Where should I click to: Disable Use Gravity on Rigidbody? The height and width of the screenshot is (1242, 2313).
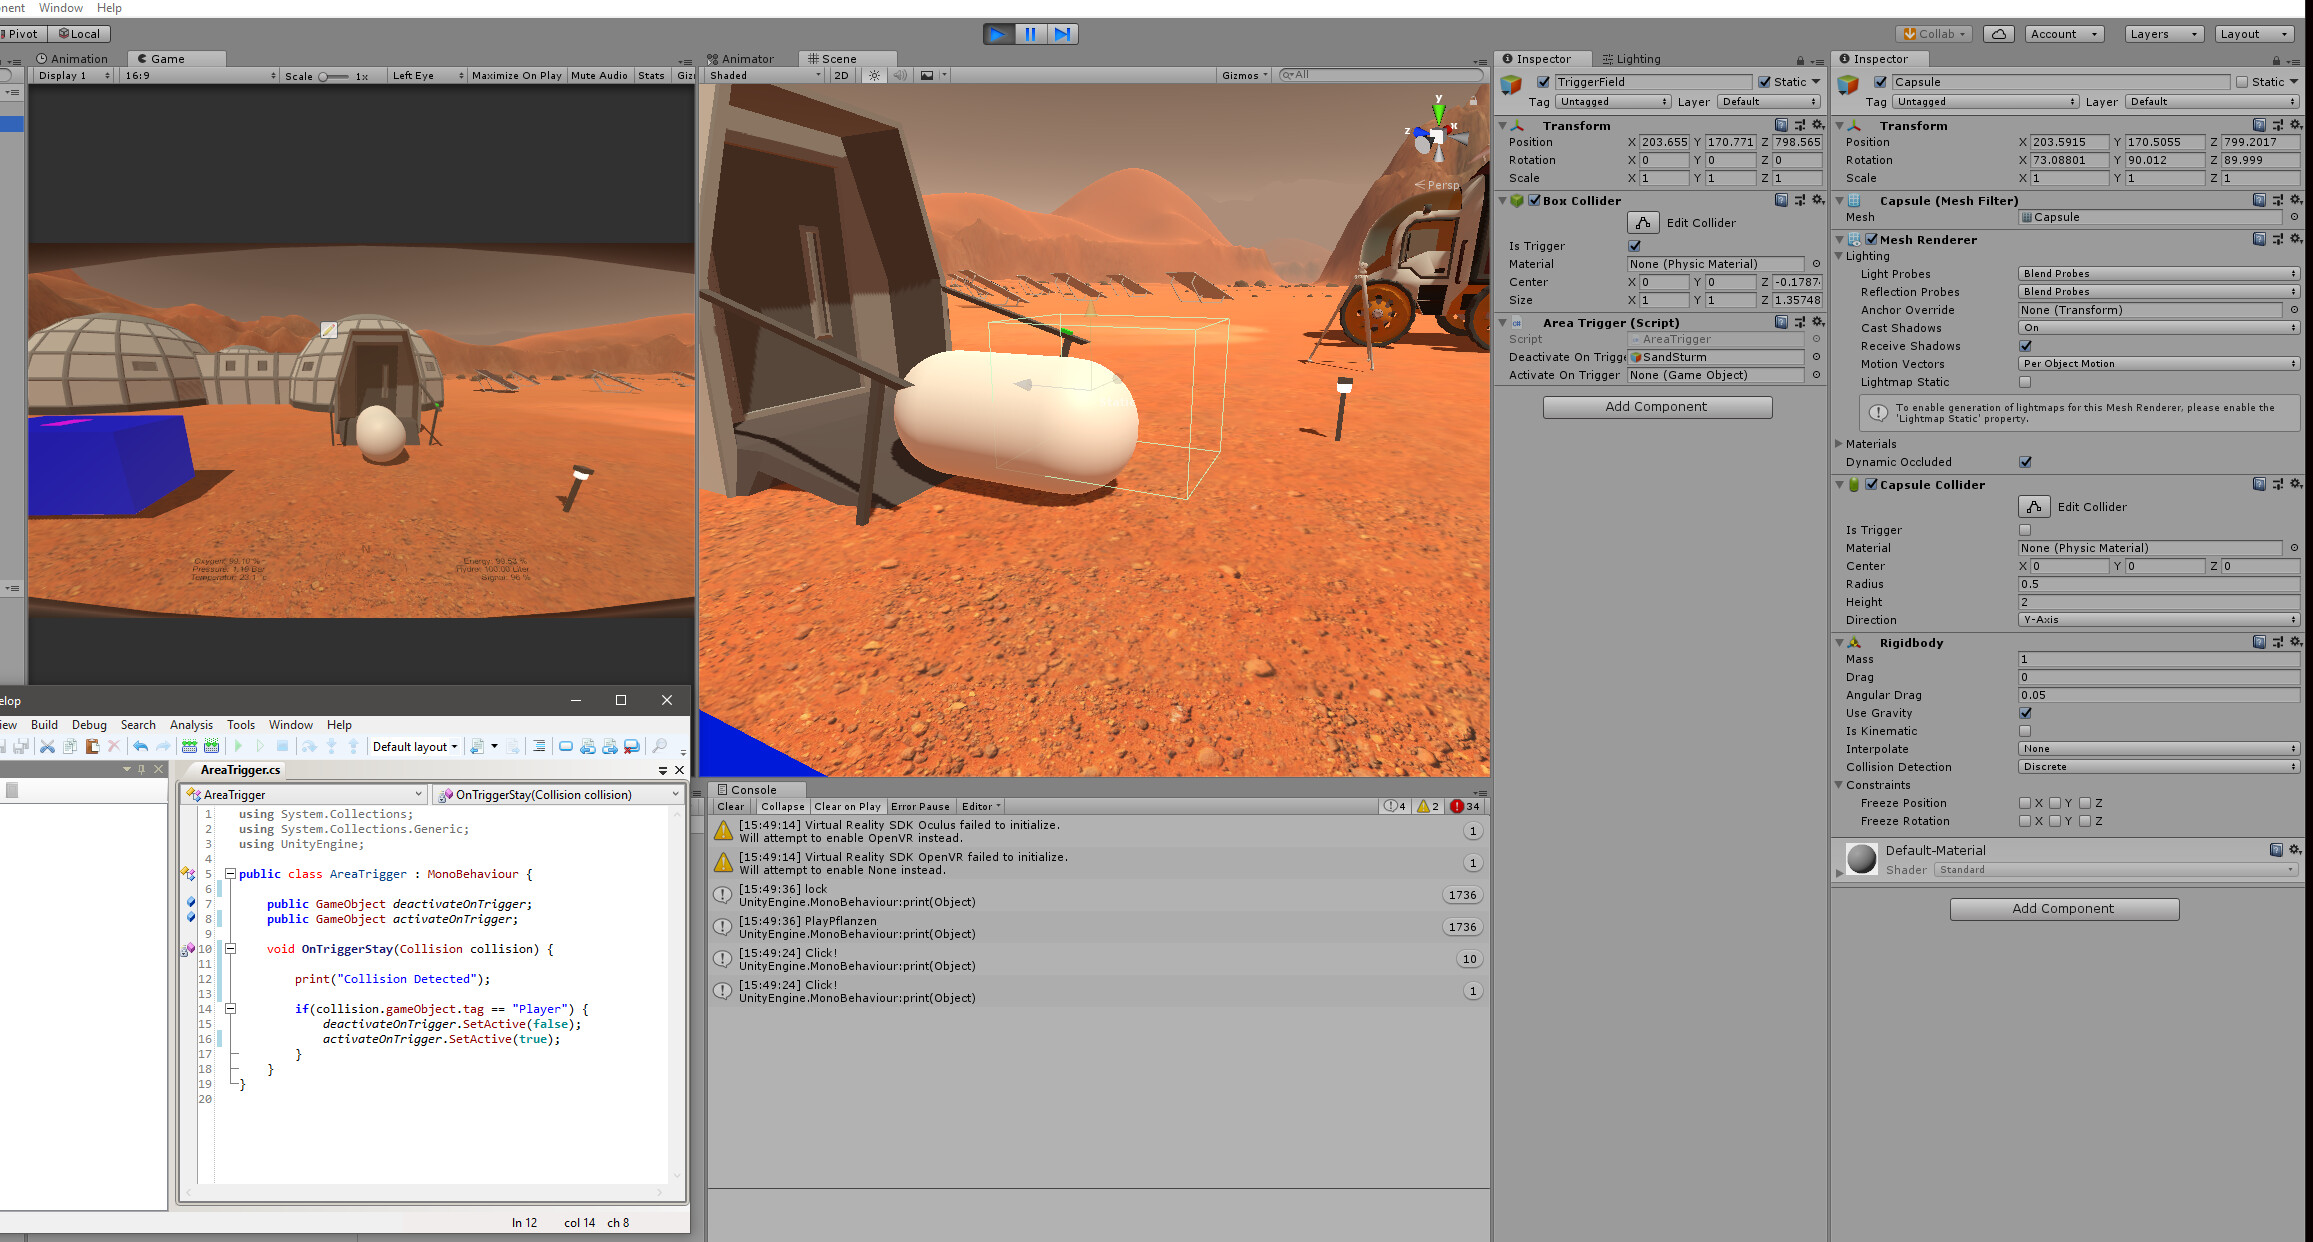pyautogui.click(x=2025, y=713)
